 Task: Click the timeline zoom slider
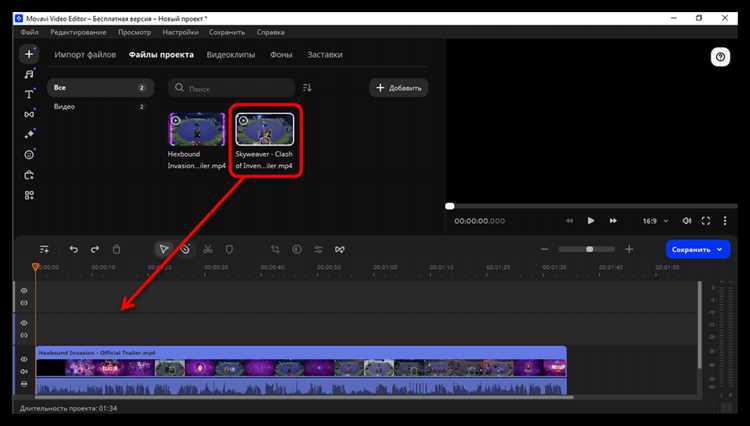[x=589, y=249]
